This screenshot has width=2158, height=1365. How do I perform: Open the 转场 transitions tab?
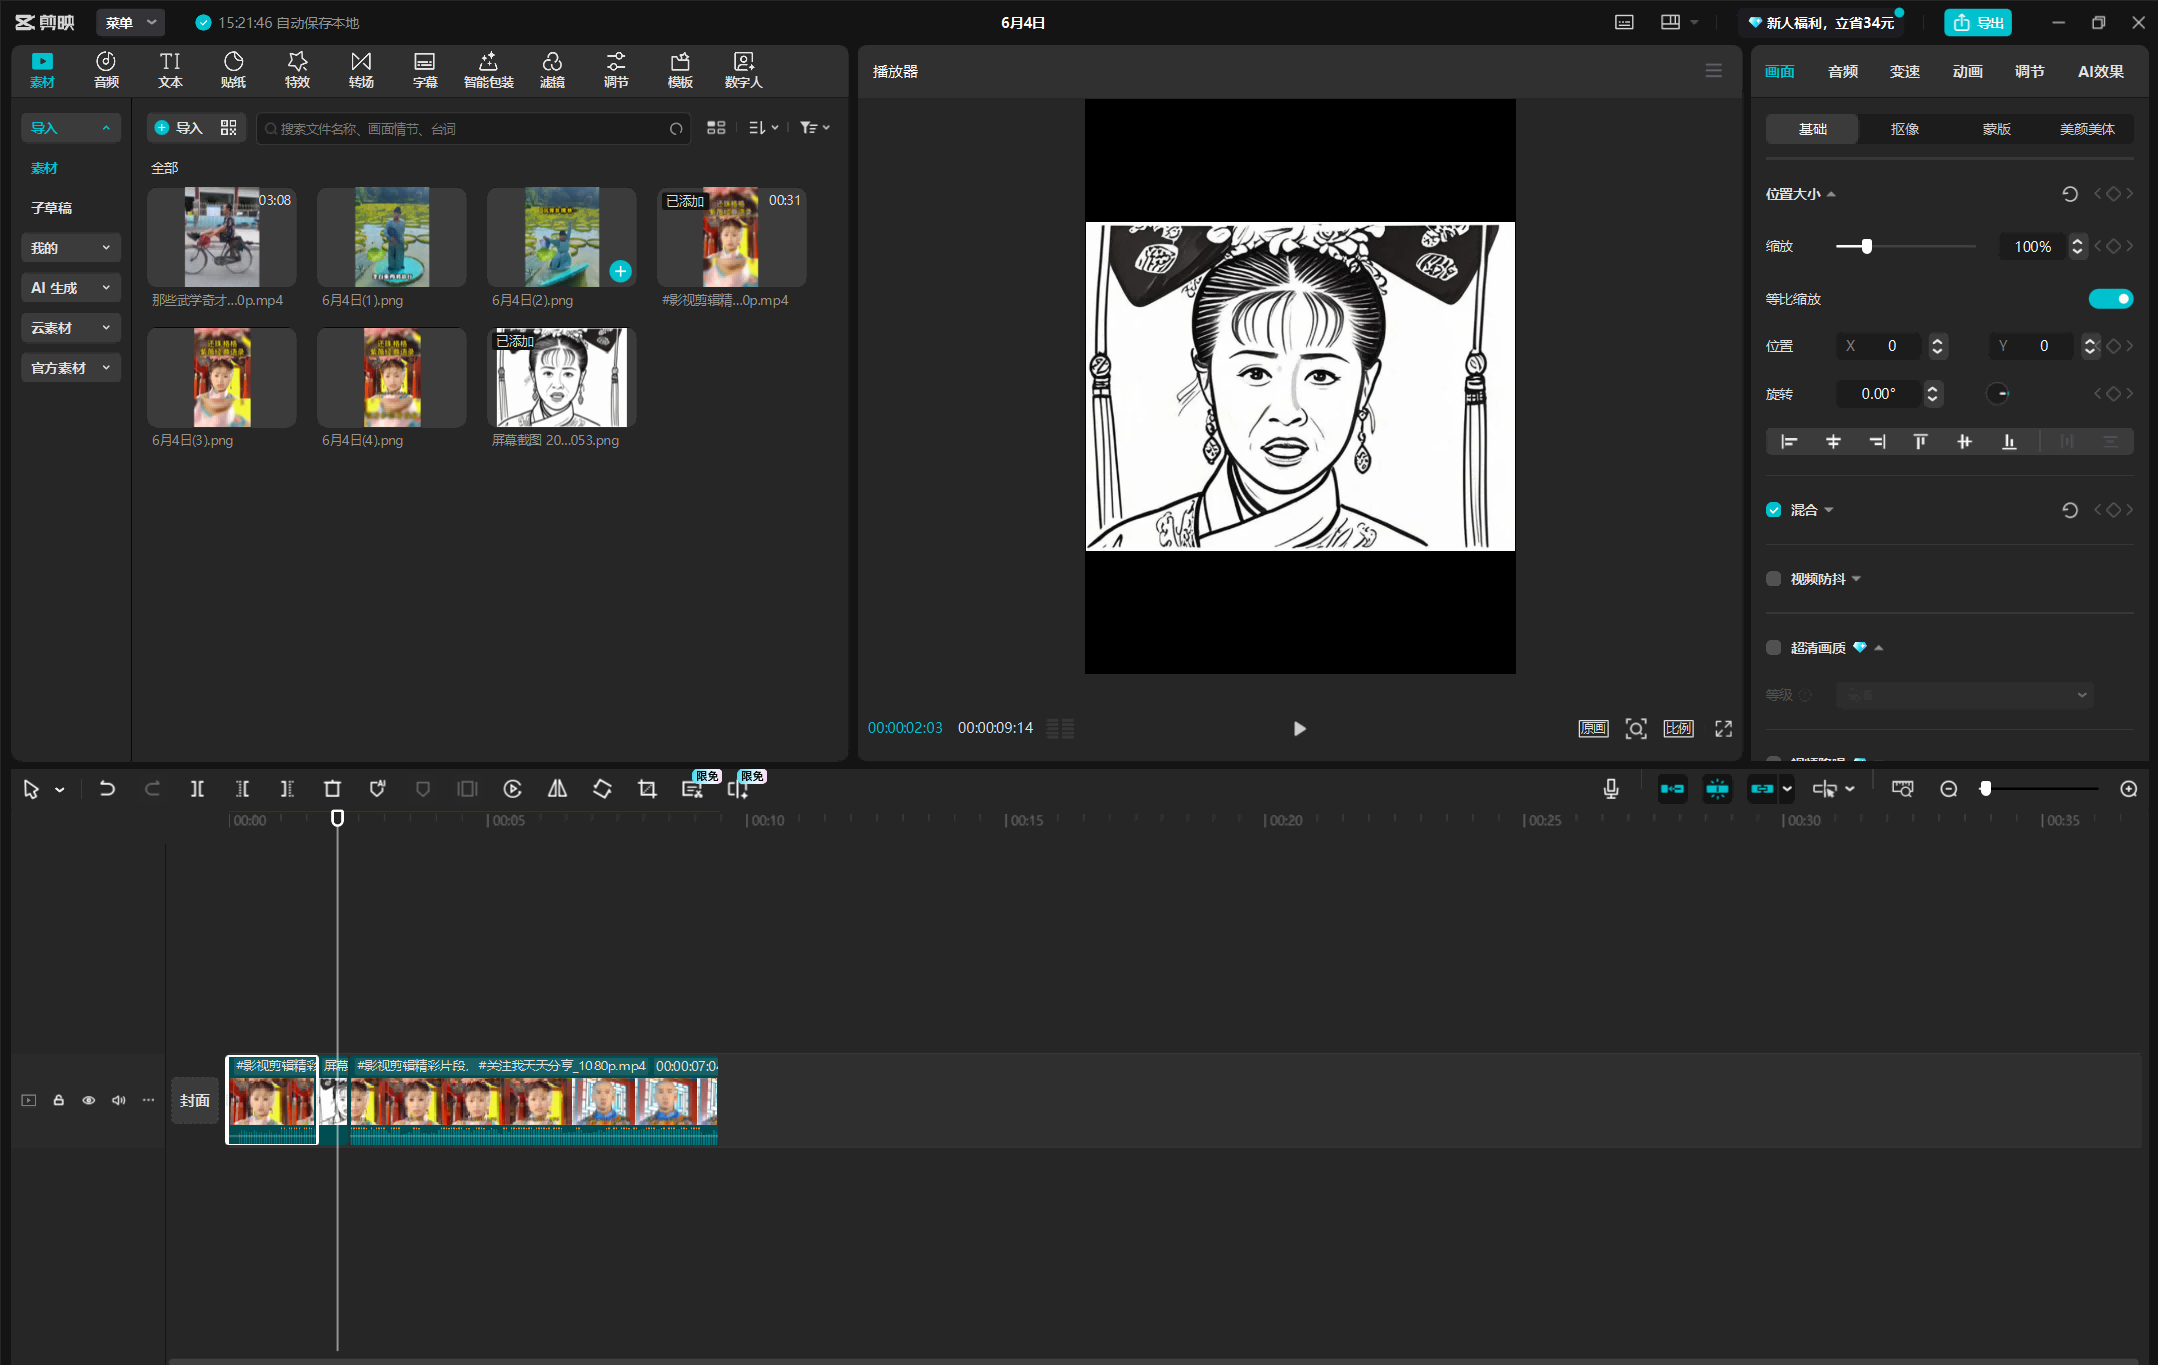361,70
